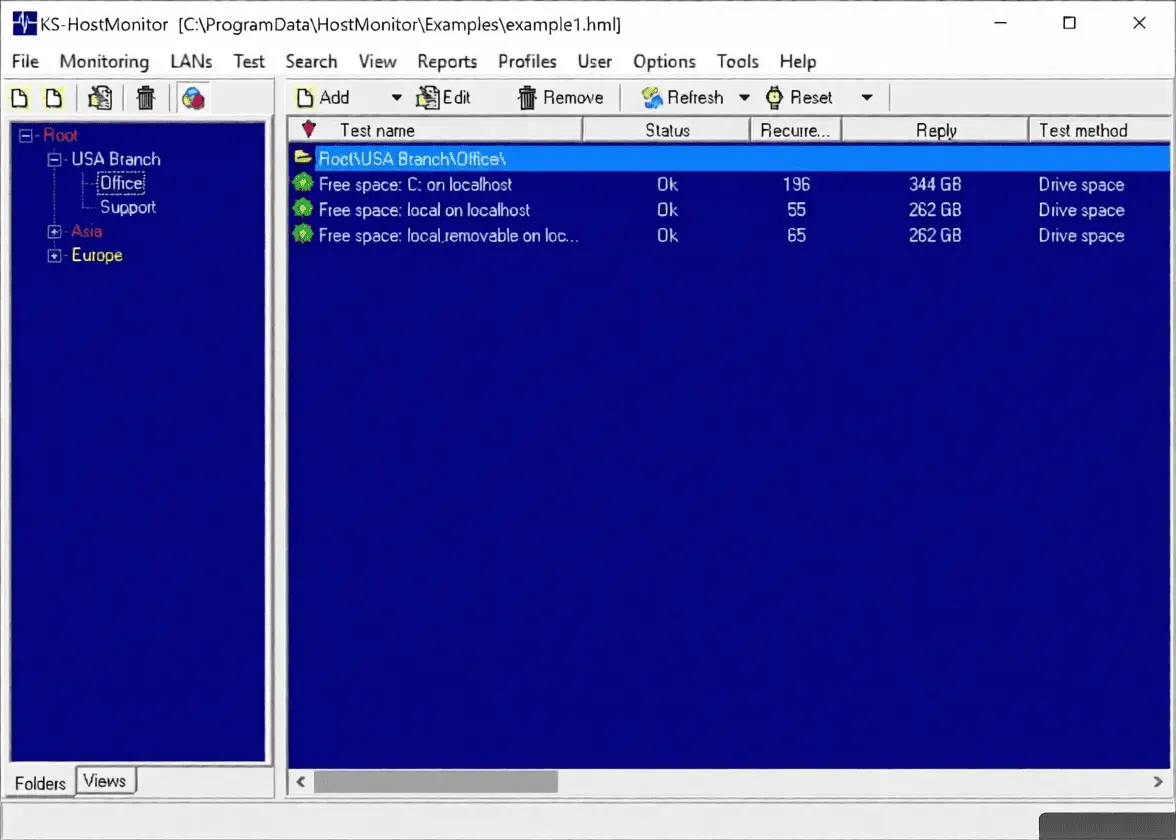1176x840 pixels.
Task: Click green status icon of local on localhost test
Action: (x=303, y=208)
